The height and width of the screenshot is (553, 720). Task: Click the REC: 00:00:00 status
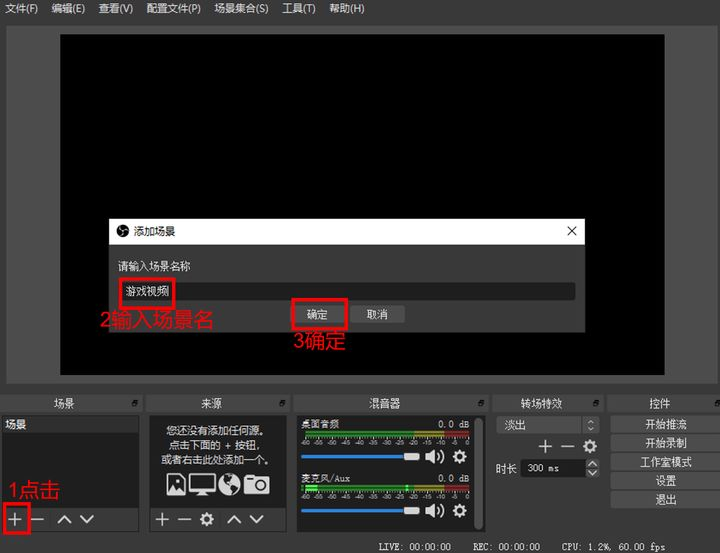[506, 547]
